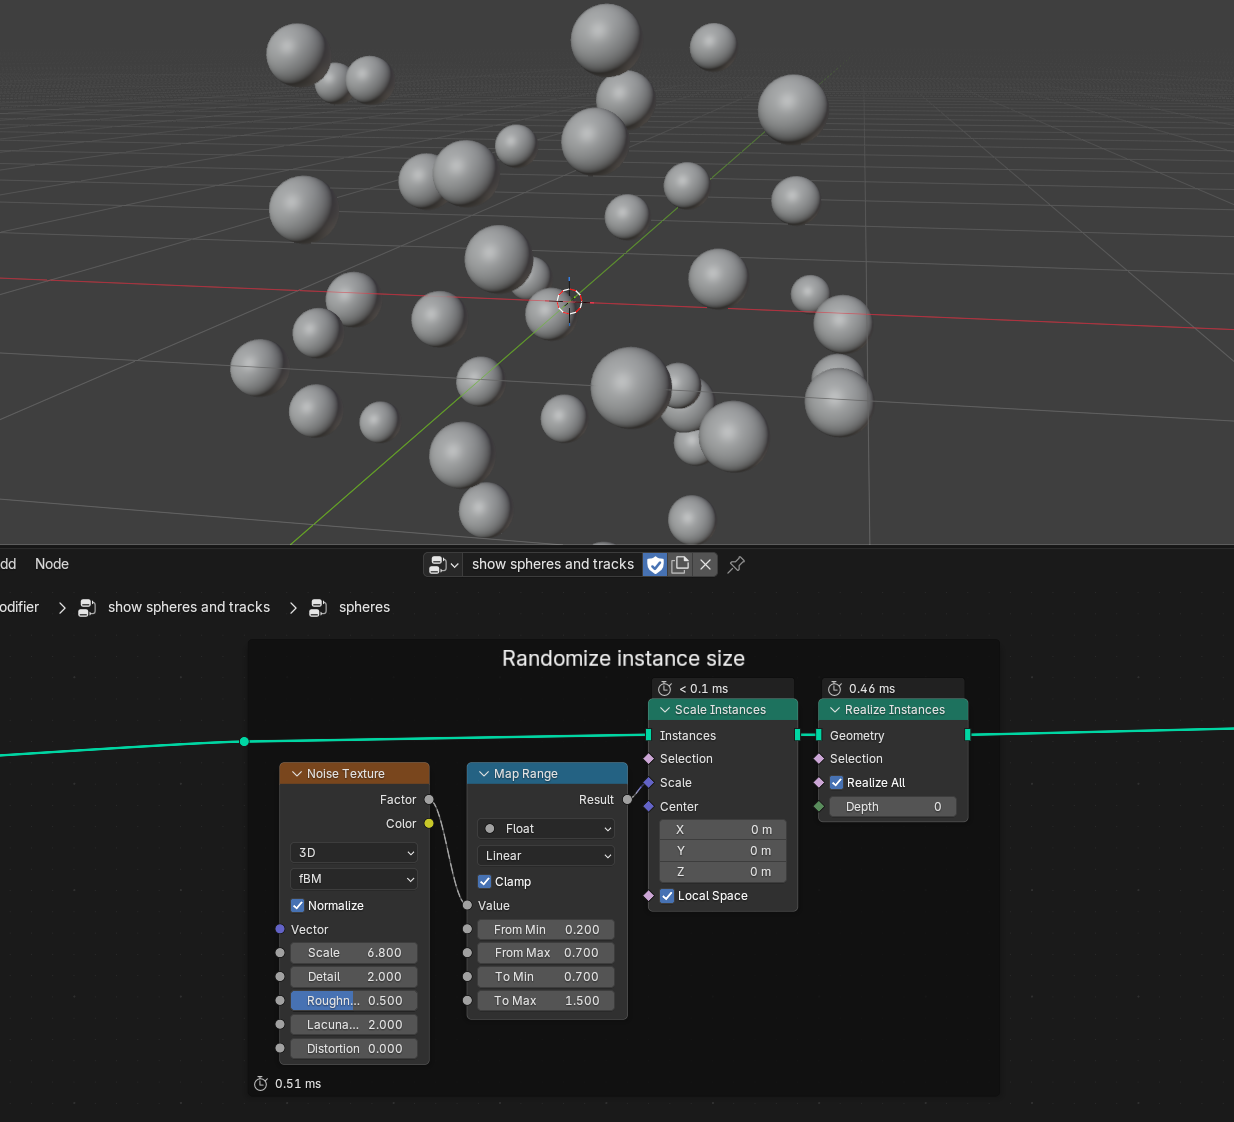Image resolution: width=1234 pixels, height=1122 pixels.
Task: Click the From Min value field
Action: (546, 930)
